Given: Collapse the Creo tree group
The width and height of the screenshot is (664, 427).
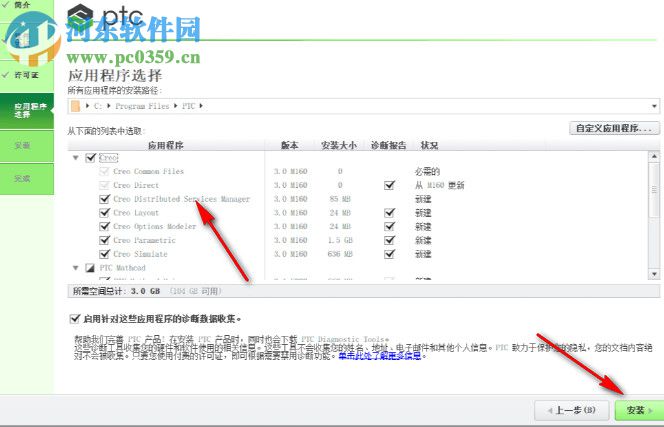Looking at the screenshot, I should [x=76, y=158].
